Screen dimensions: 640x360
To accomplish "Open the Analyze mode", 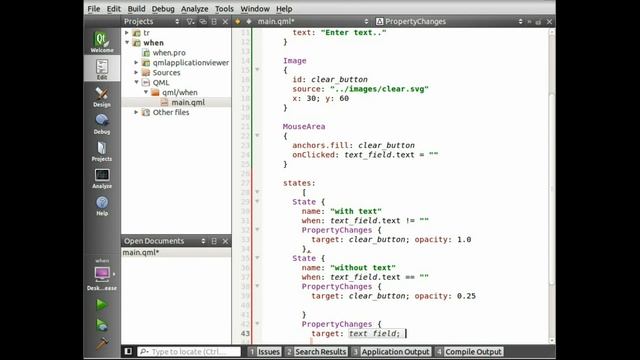I will [102, 178].
